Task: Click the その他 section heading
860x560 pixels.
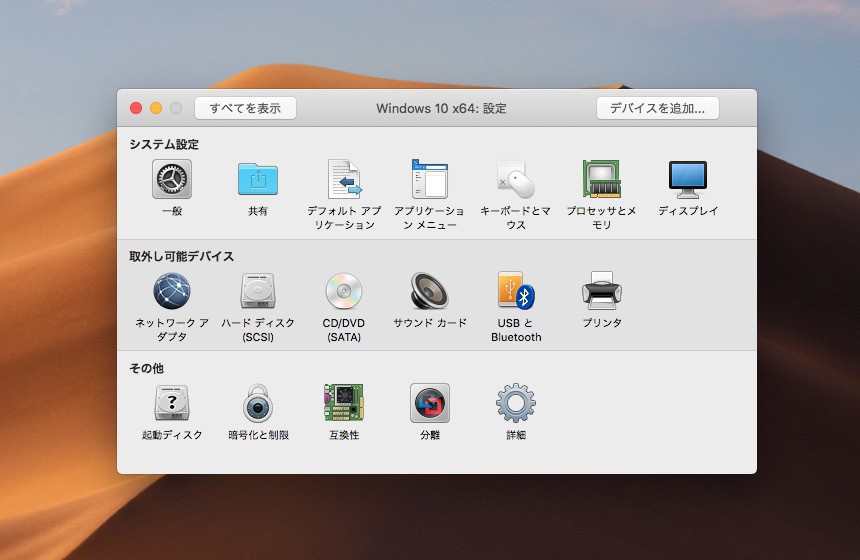Action: (x=146, y=368)
